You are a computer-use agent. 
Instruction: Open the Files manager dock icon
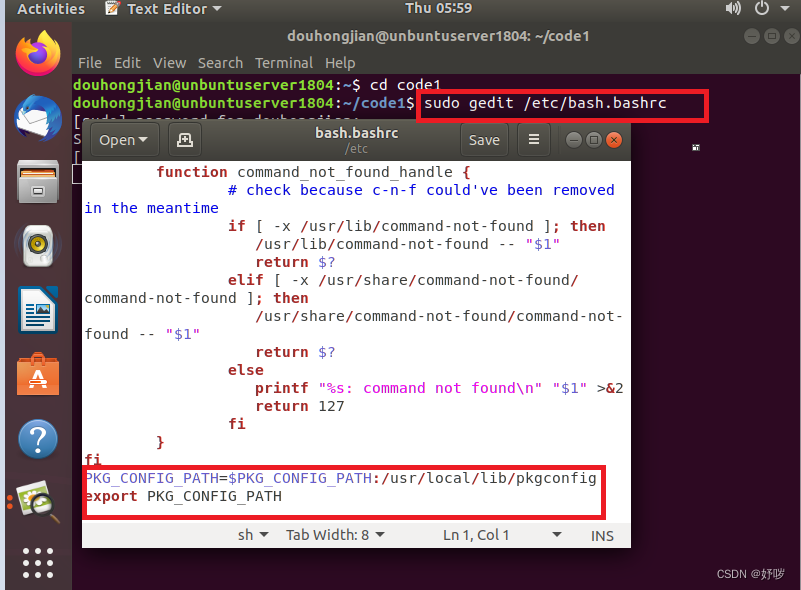click(38, 182)
